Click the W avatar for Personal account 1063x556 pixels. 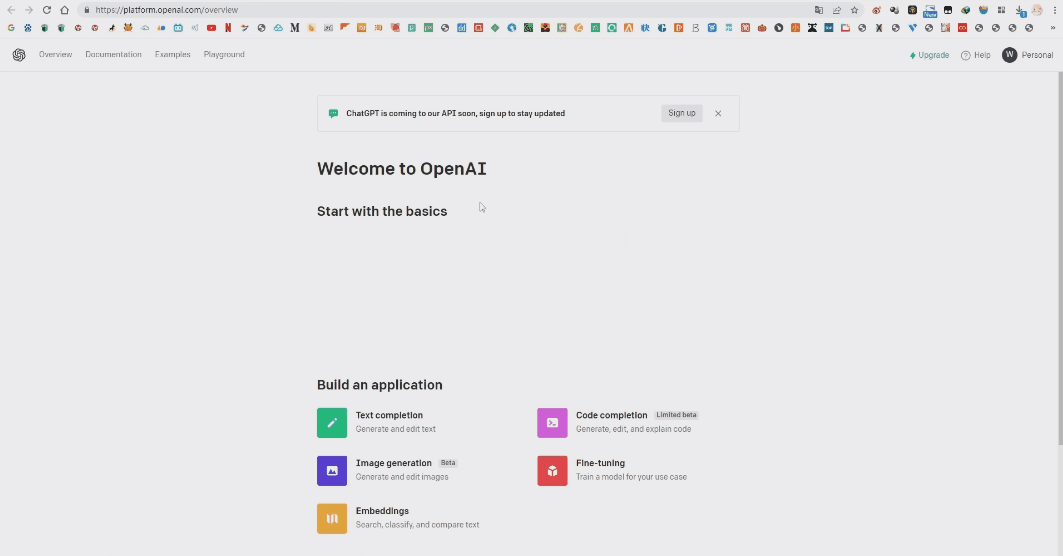coord(1009,55)
